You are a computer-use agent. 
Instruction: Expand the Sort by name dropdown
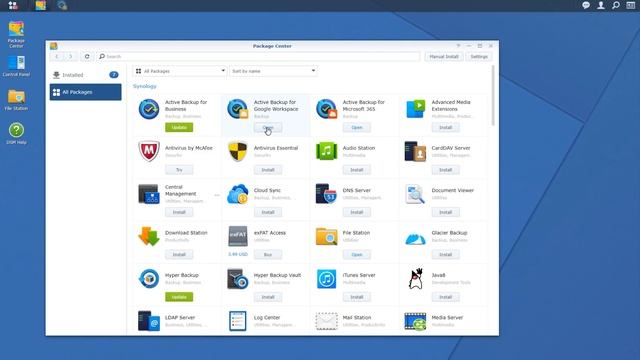pos(273,71)
